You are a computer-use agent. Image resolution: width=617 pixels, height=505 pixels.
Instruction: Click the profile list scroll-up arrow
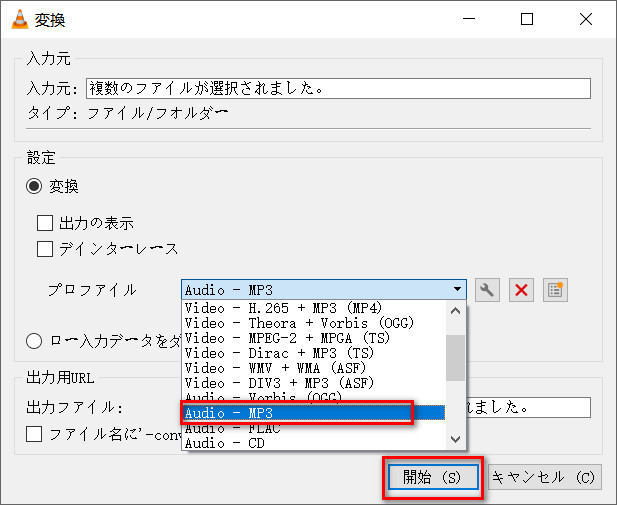click(455, 311)
